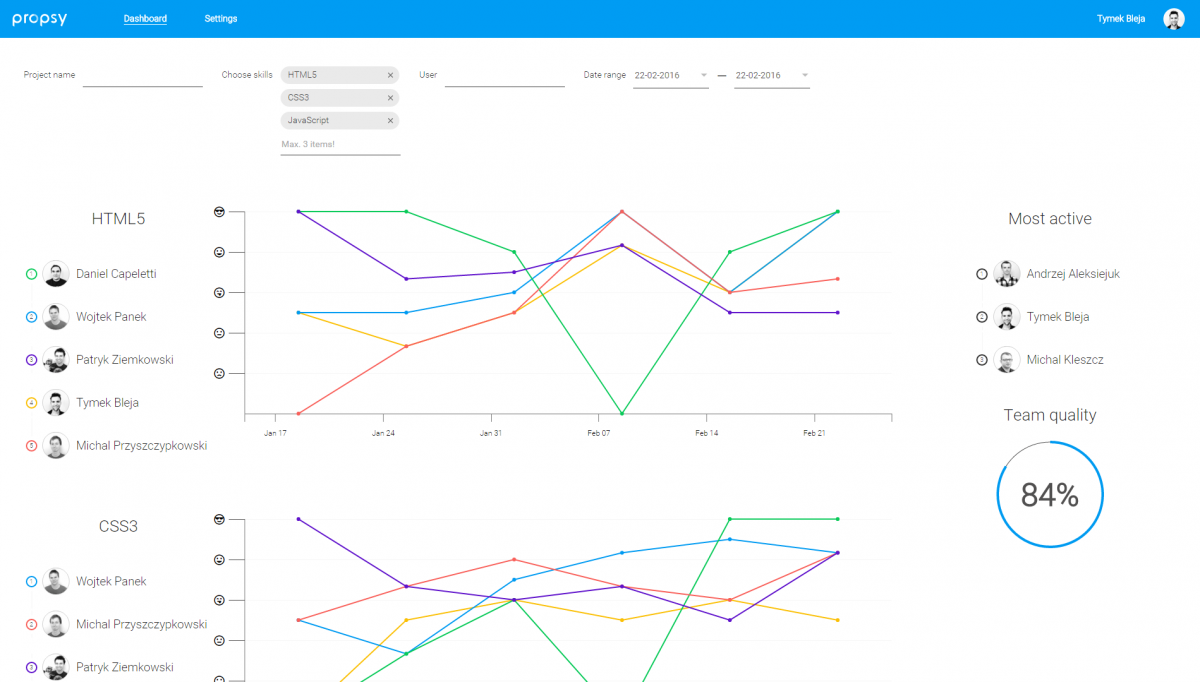Open the end date range dropdown
Screen dimensions: 1200x682
pyautogui.click(x=804, y=75)
